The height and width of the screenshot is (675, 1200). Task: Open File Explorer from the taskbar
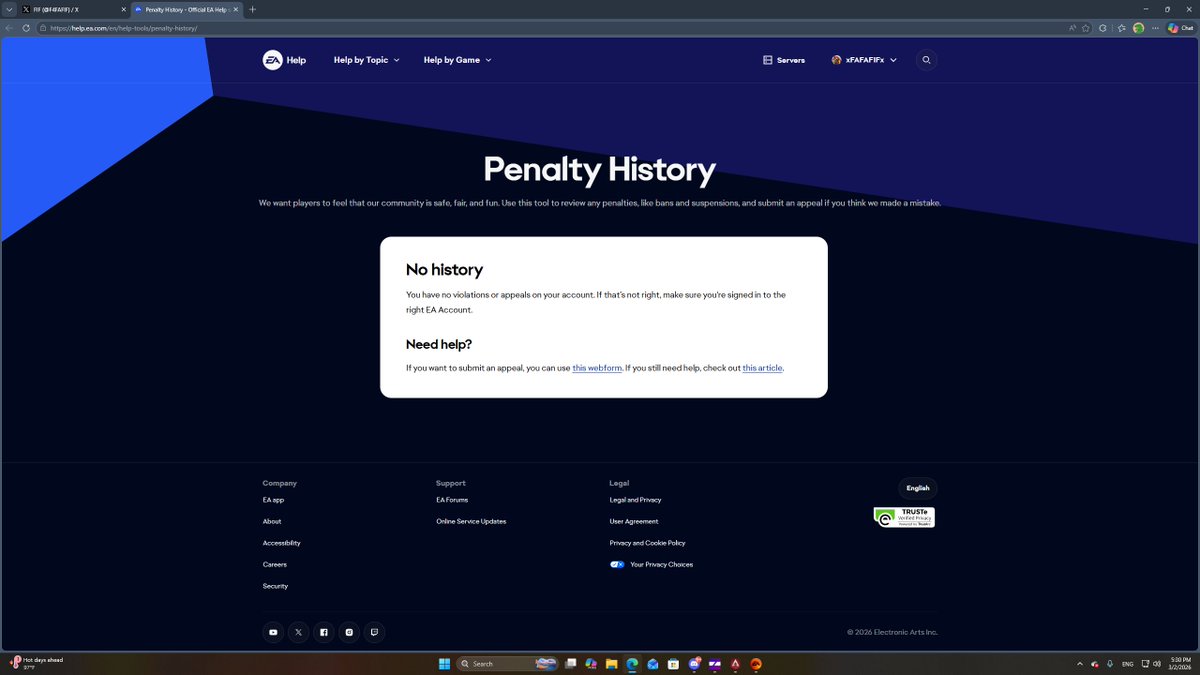tap(611, 664)
